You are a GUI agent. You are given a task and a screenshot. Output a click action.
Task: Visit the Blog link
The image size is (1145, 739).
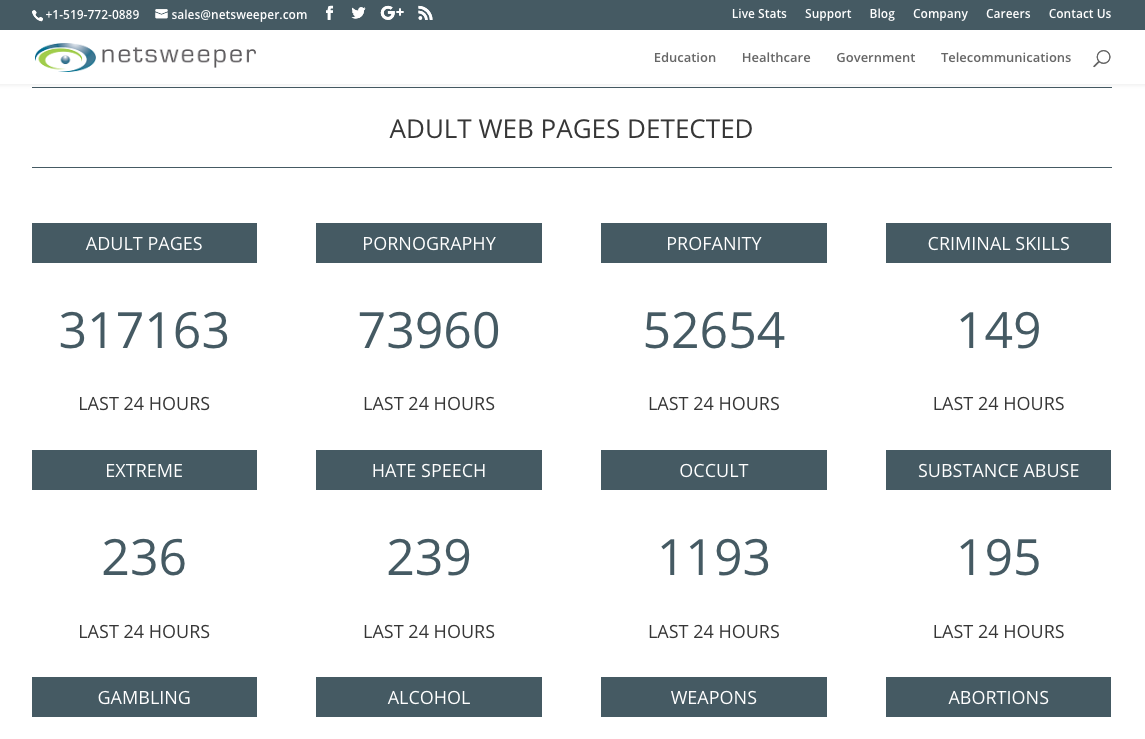[x=882, y=14]
